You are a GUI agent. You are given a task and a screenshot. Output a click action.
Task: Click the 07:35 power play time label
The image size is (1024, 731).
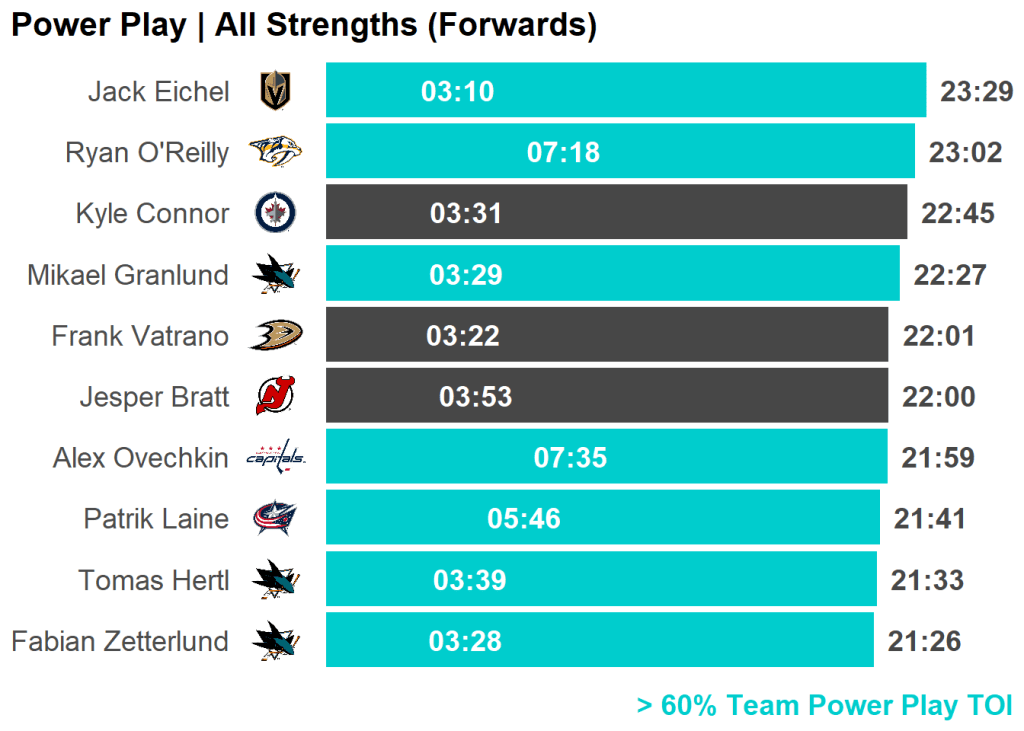coord(570,458)
